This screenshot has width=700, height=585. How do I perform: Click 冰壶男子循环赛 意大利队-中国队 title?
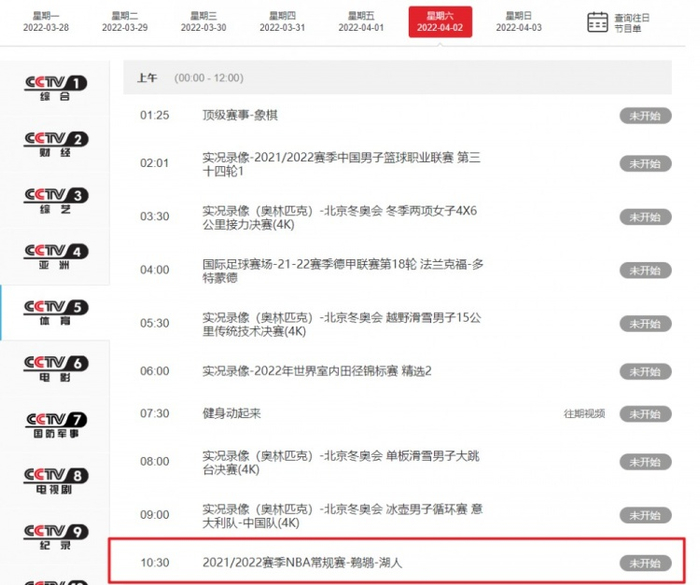pyautogui.click(x=343, y=516)
